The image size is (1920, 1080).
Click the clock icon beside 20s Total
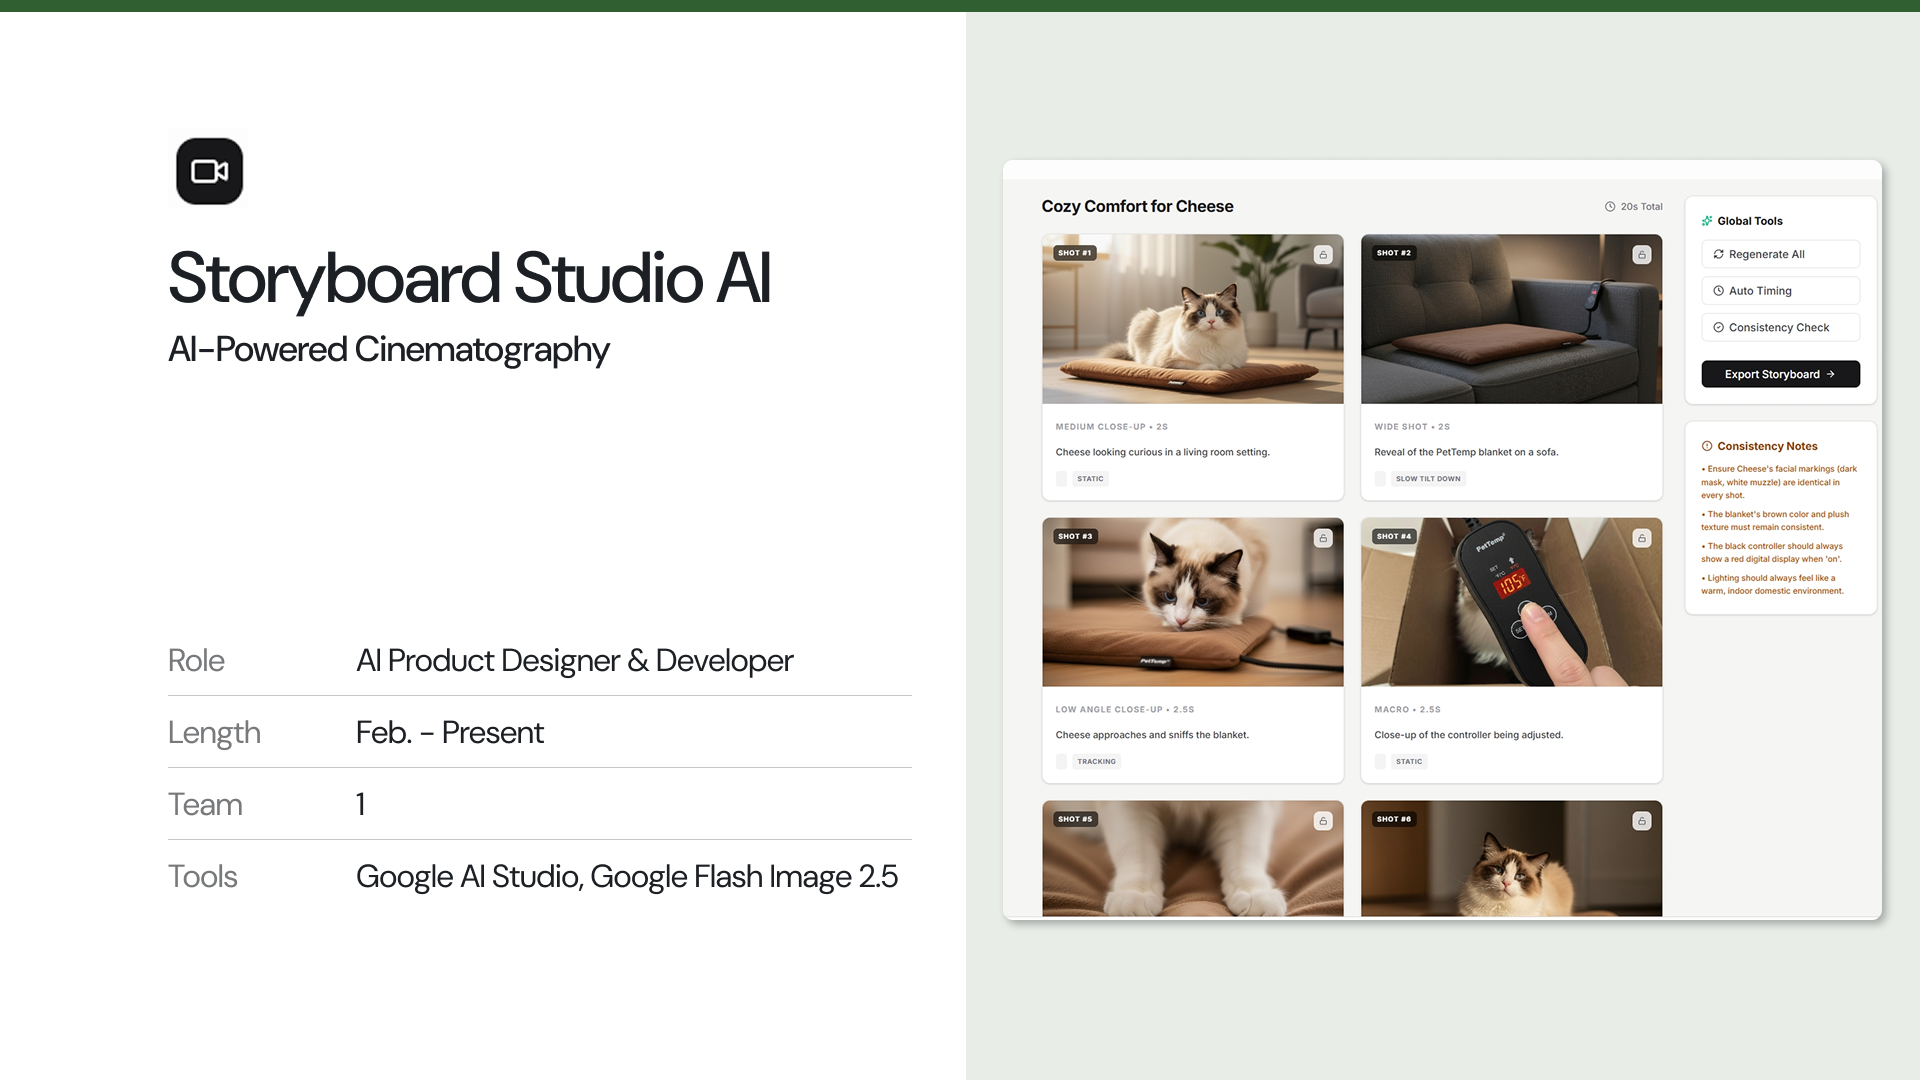(x=1610, y=207)
